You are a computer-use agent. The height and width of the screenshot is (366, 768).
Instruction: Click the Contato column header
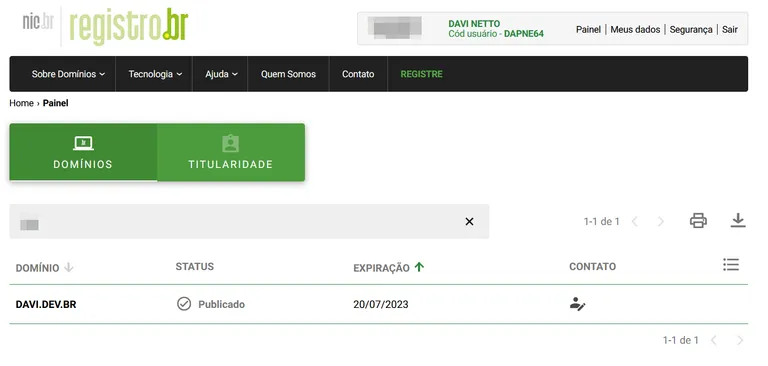(x=592, y=267)
